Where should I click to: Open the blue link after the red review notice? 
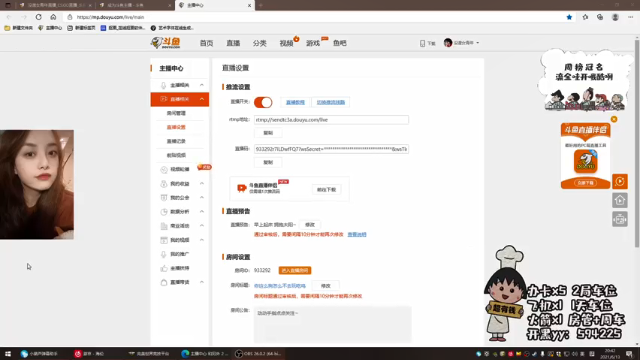(357, 234)
